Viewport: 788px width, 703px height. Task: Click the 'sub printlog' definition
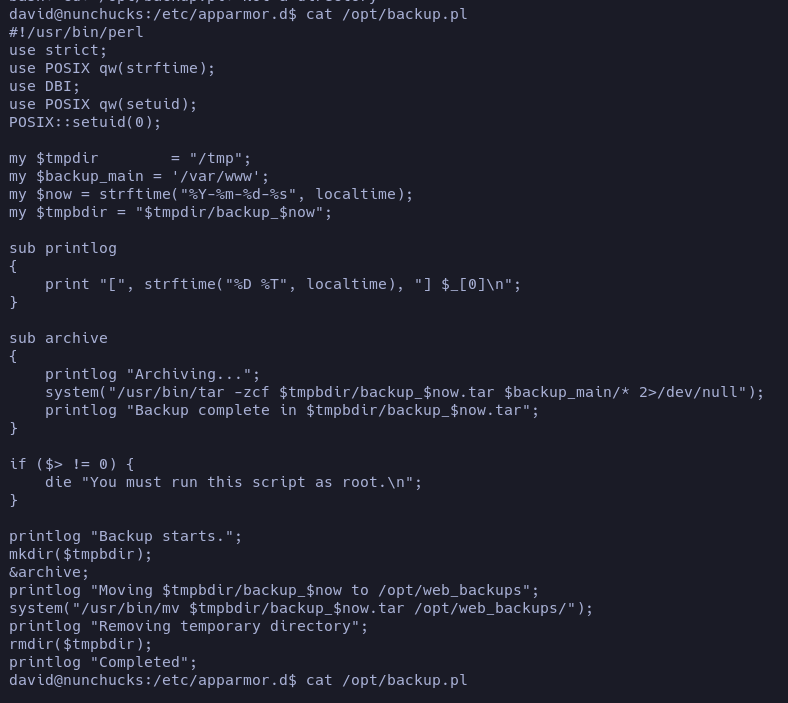coord(63,248)
